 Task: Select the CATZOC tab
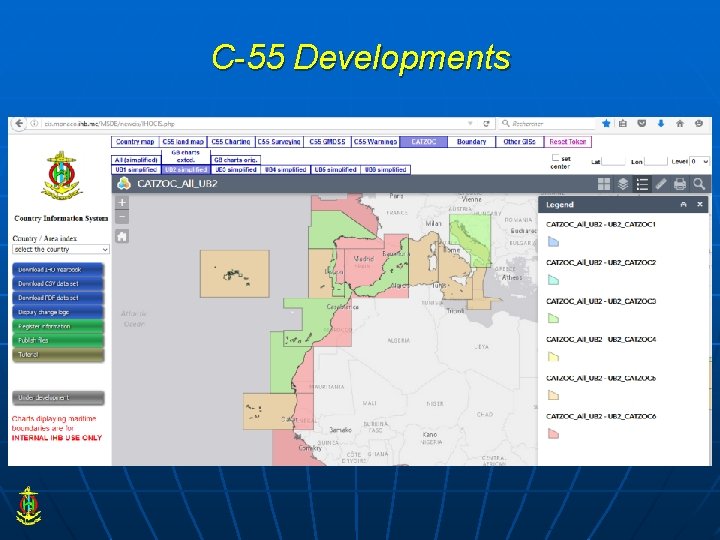coord(423,142)
